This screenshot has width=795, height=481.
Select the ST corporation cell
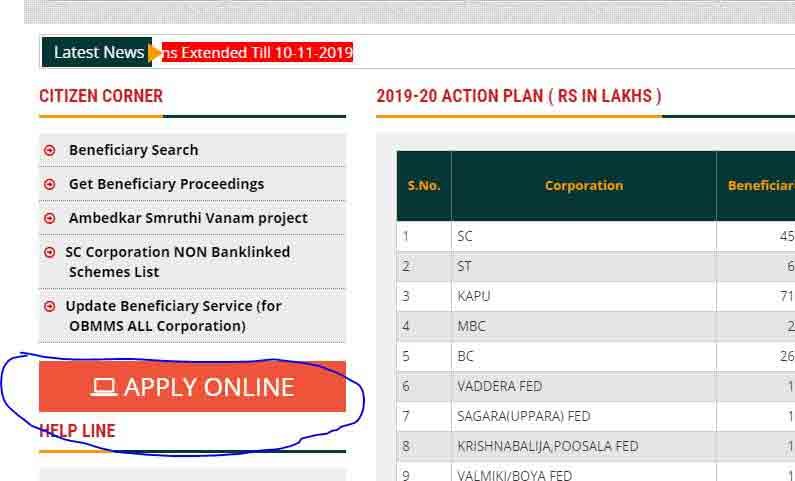click(584, 266)
